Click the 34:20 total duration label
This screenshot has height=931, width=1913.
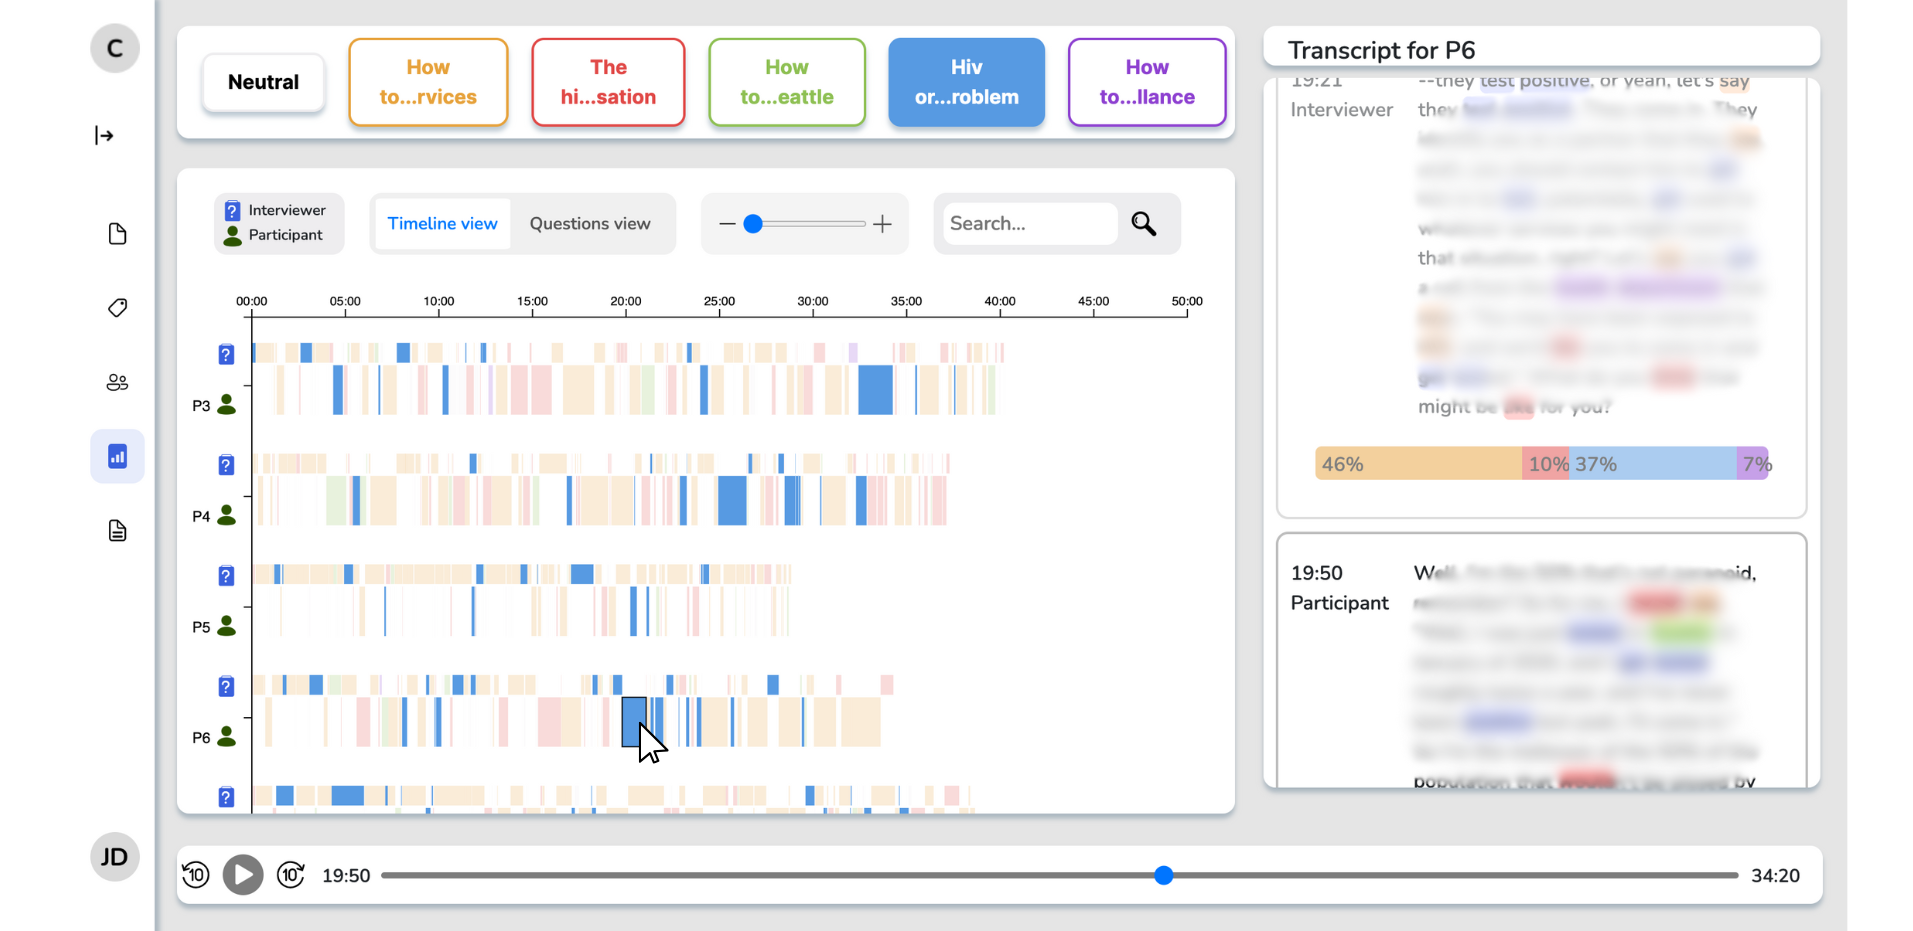(1775, 876)
